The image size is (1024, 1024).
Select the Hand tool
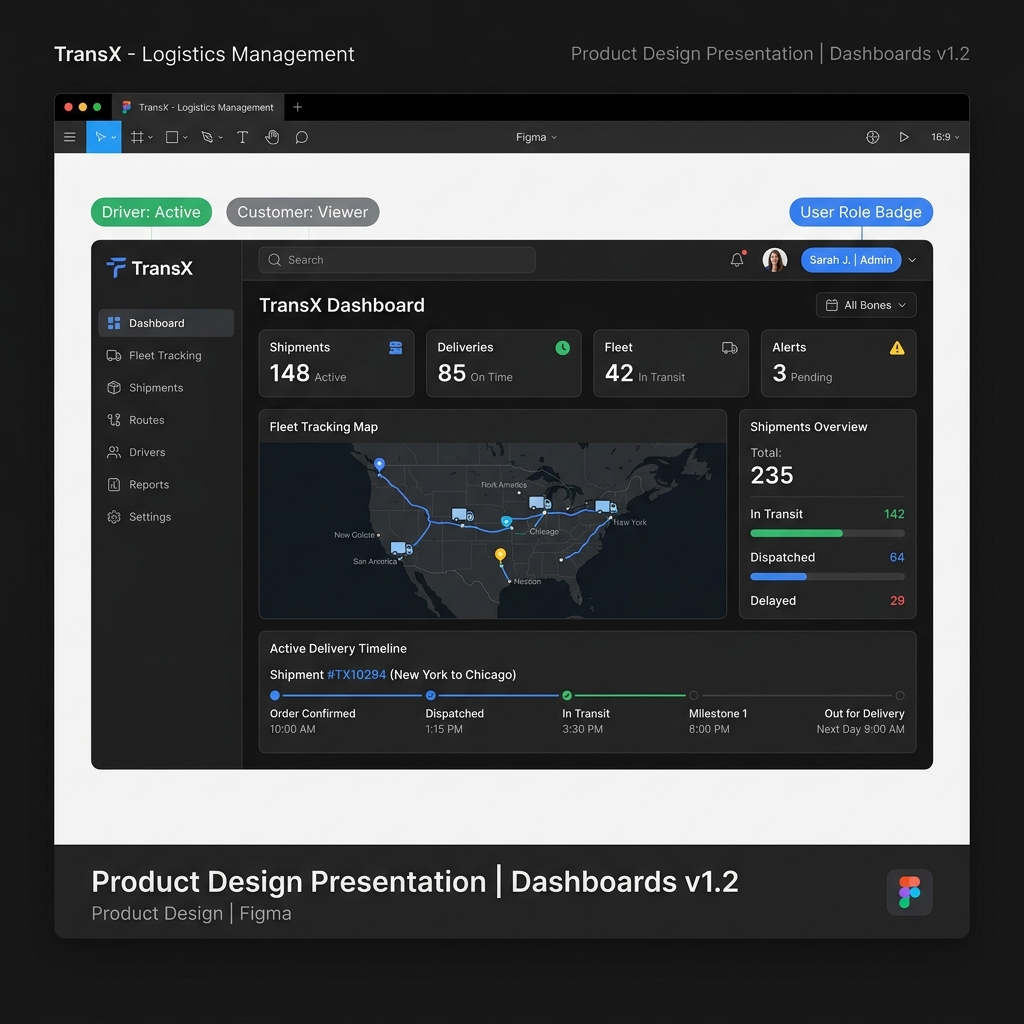coord(272,137)
